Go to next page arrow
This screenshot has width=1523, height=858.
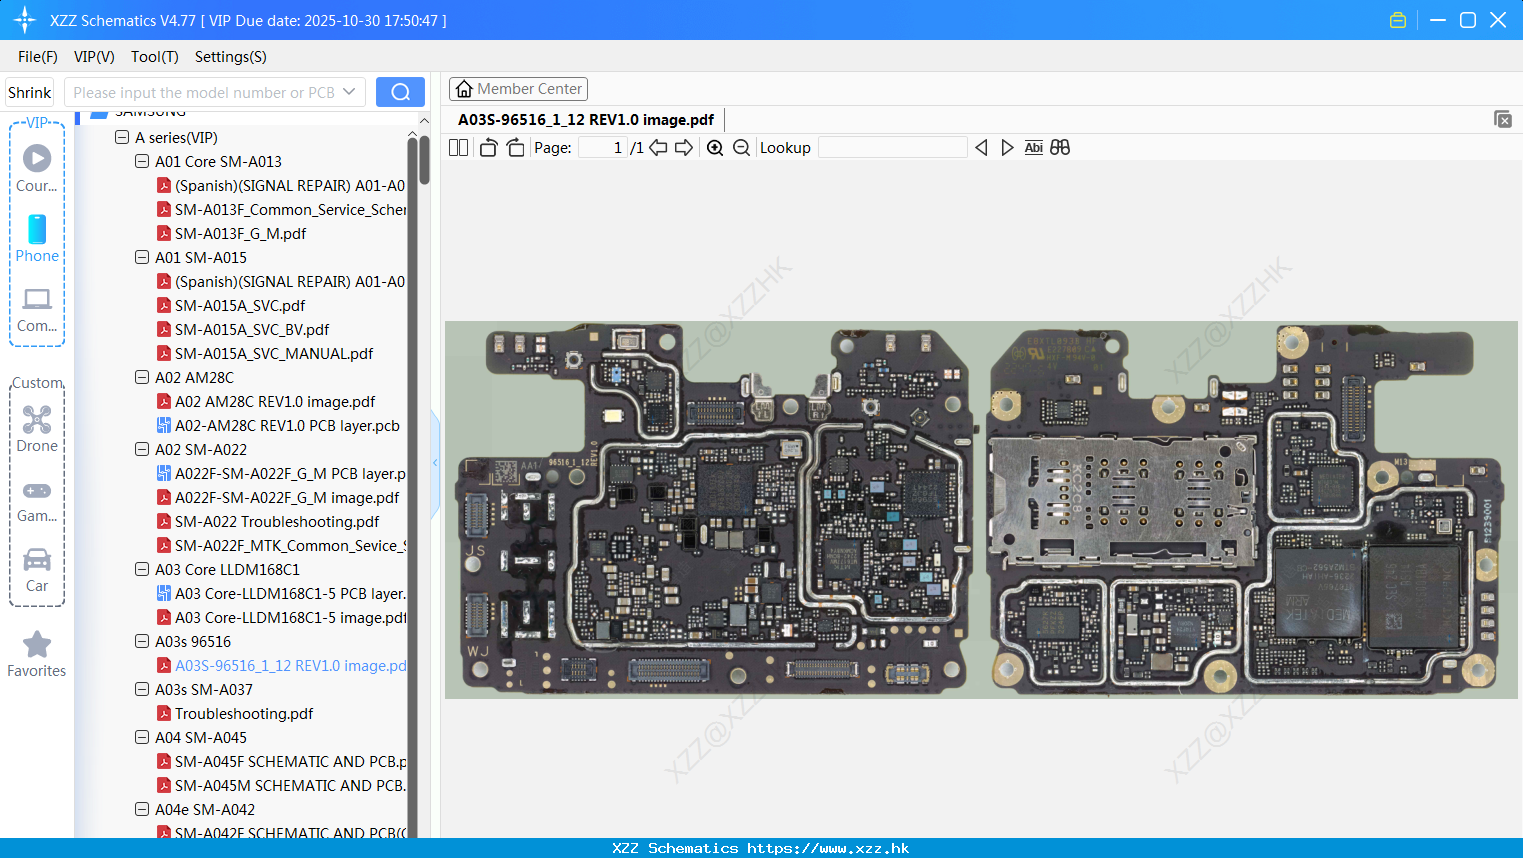pyautogui.click(x=684, y=148)
